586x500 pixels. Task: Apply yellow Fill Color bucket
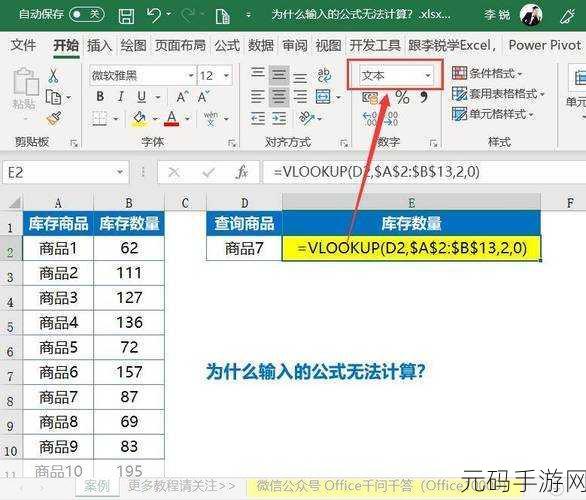coord(139,119)
